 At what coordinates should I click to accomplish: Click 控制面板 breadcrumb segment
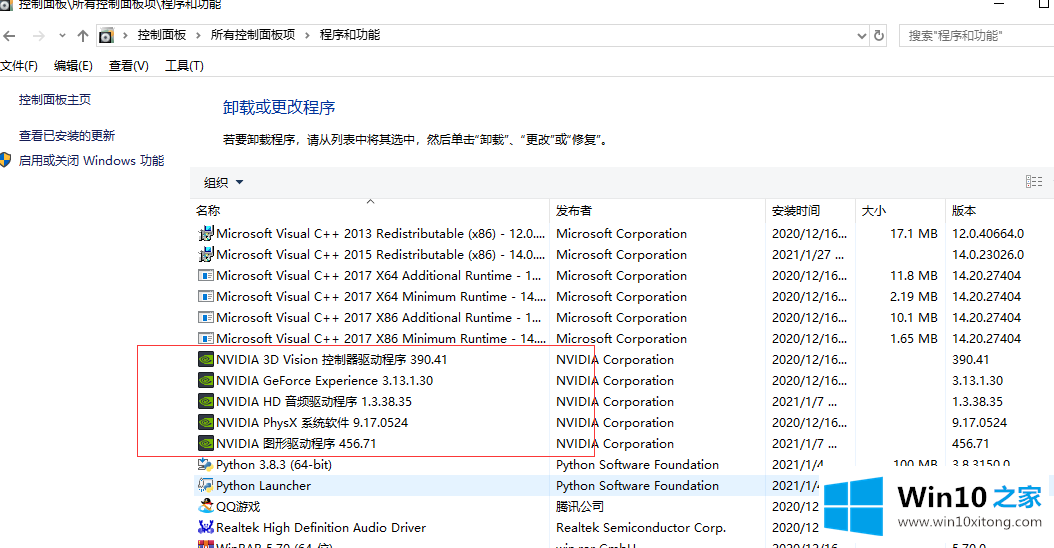tap(162, 35)
